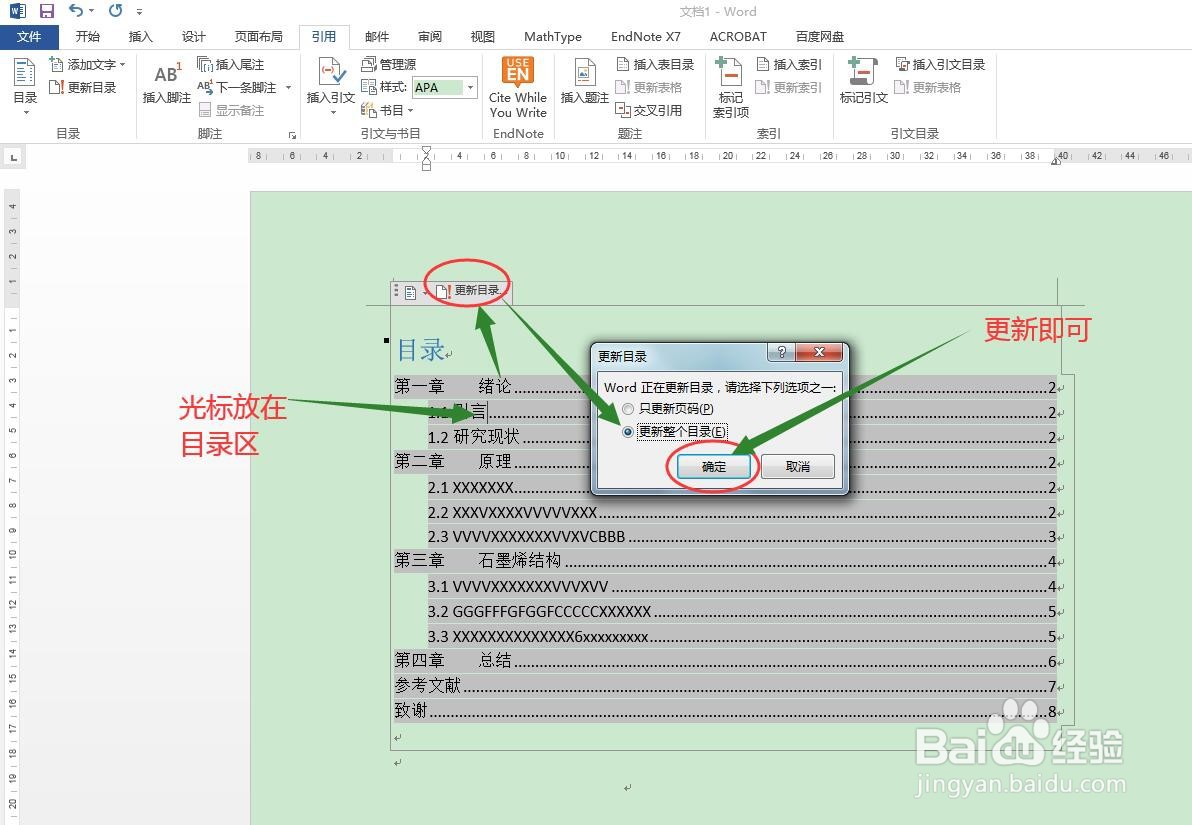
Task: Click the tab selector at ruler corner
Action: tap(14, 158)
